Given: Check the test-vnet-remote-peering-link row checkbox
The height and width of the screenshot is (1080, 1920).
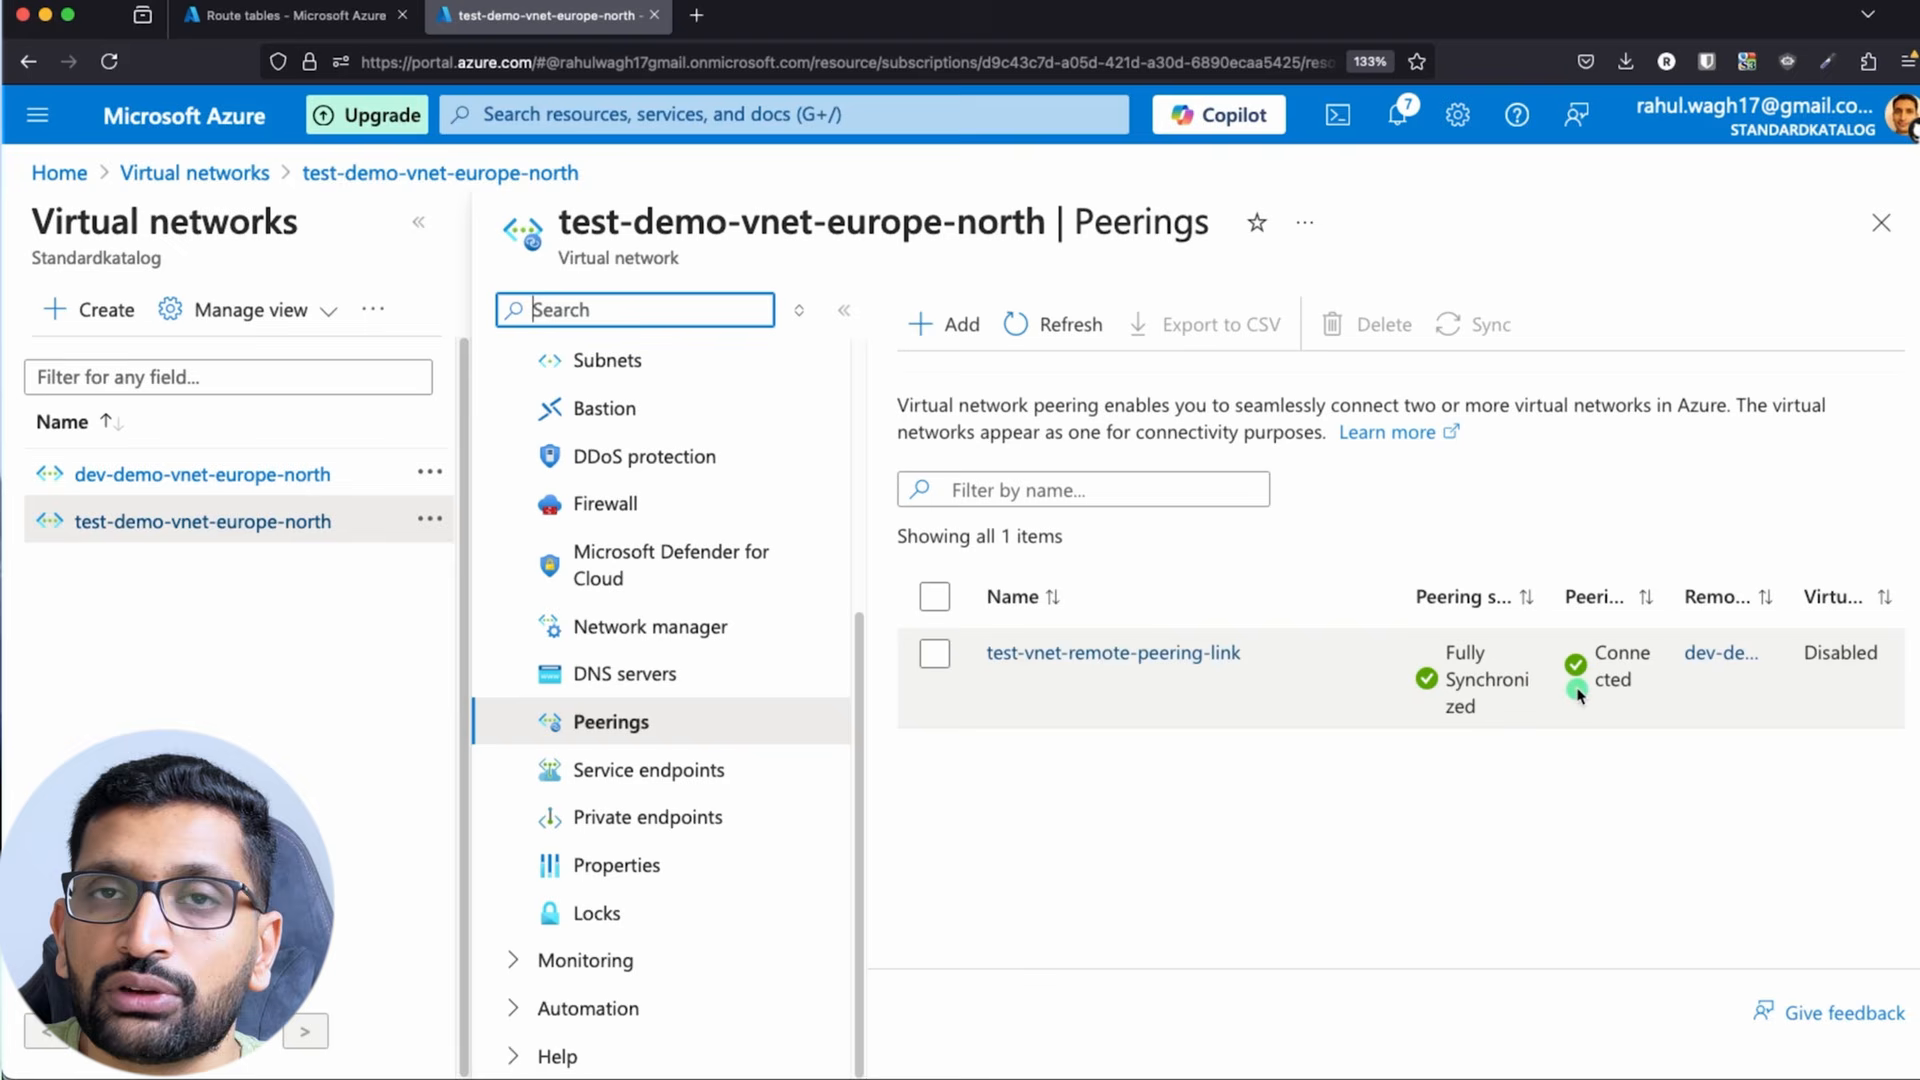Looking at the screenshot, I should point(934,654).
